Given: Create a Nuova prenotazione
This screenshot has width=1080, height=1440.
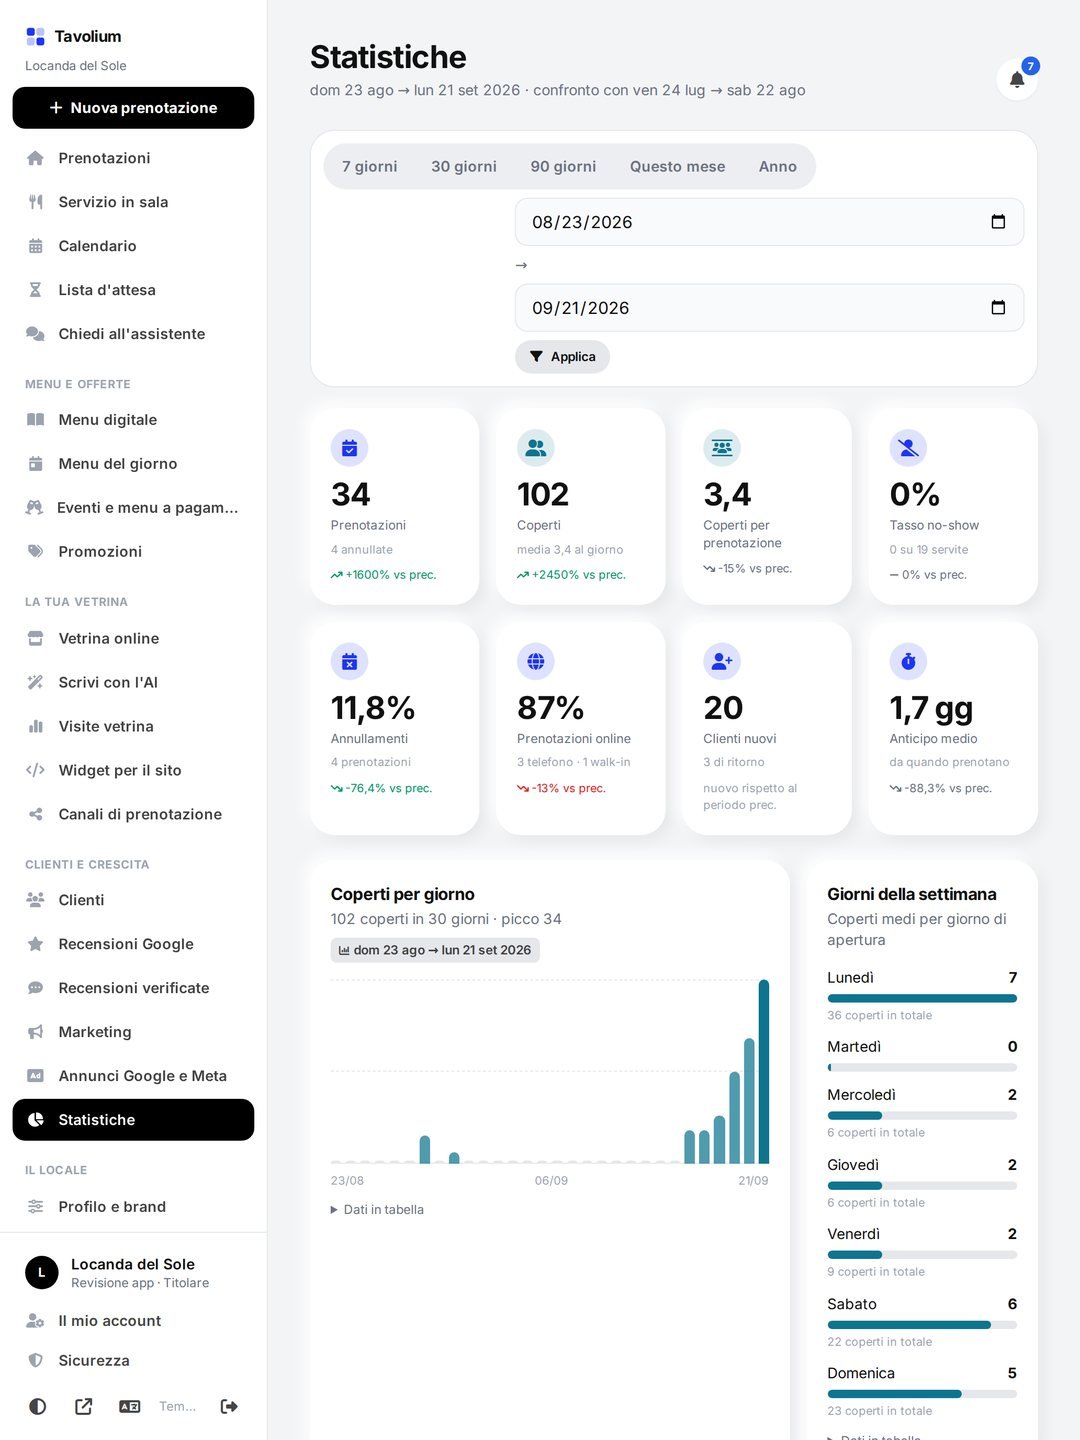Looking at the screenshot, I should 133,108.
